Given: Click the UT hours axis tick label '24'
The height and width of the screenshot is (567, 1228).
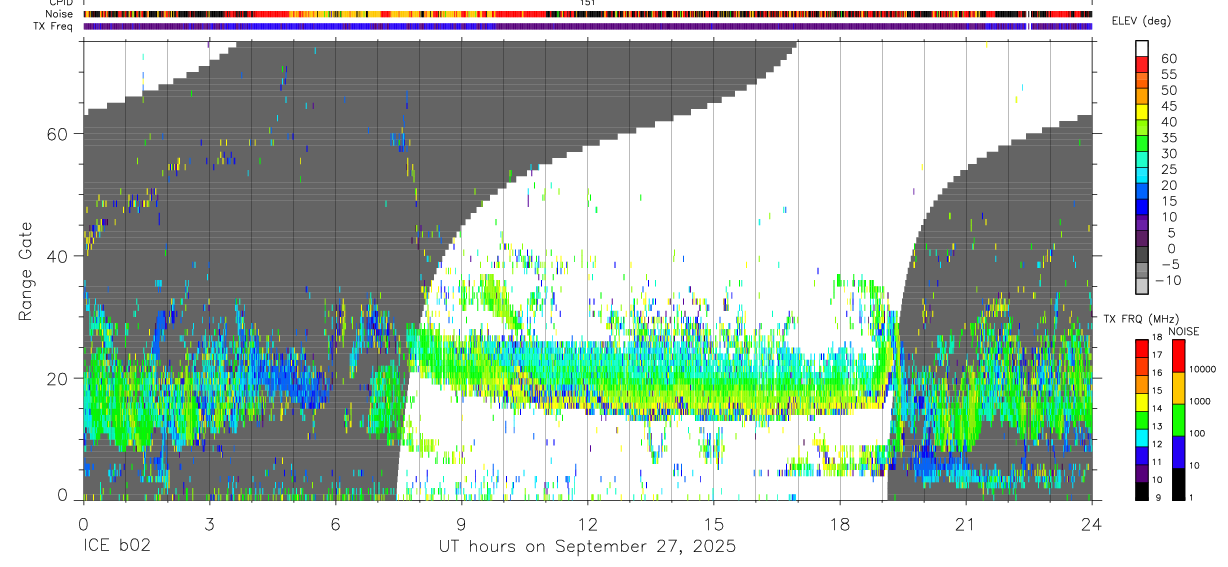Looking at the screenshot, I should (x=1091, y=524).
